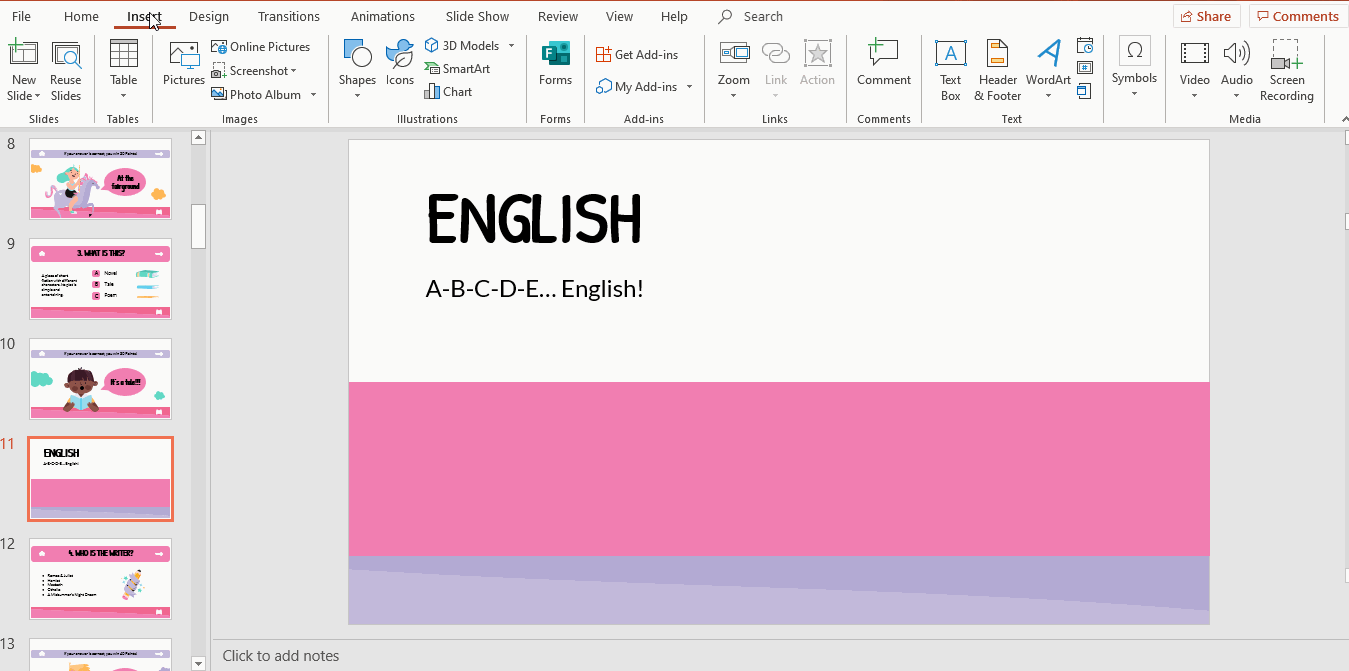Select slide 12 thumbnail in the pane
1349x671 pixels.
100,578
